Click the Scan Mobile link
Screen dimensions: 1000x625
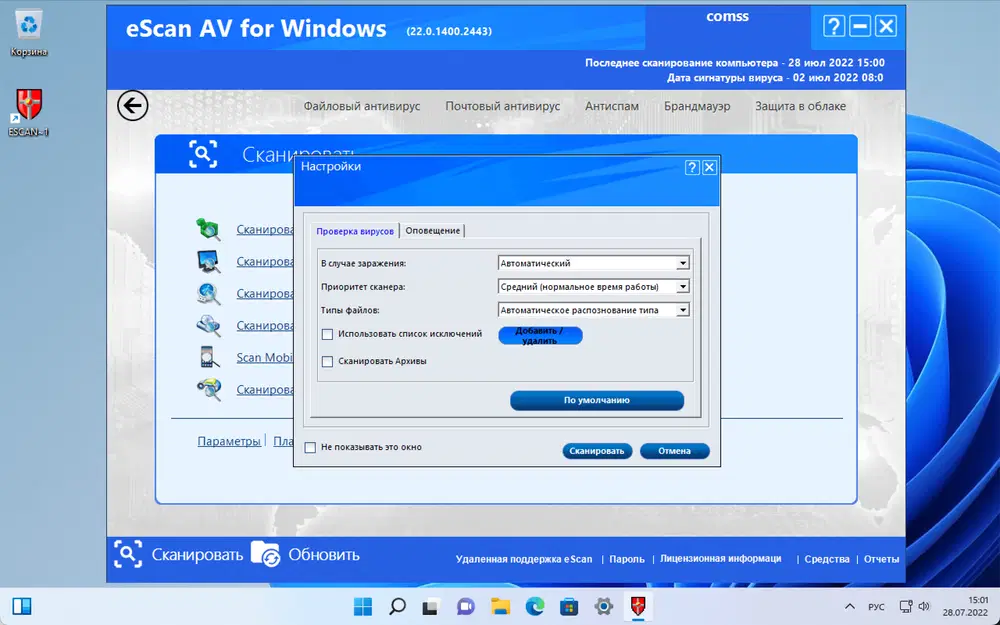pyautogui.click(x=265, y=357)
